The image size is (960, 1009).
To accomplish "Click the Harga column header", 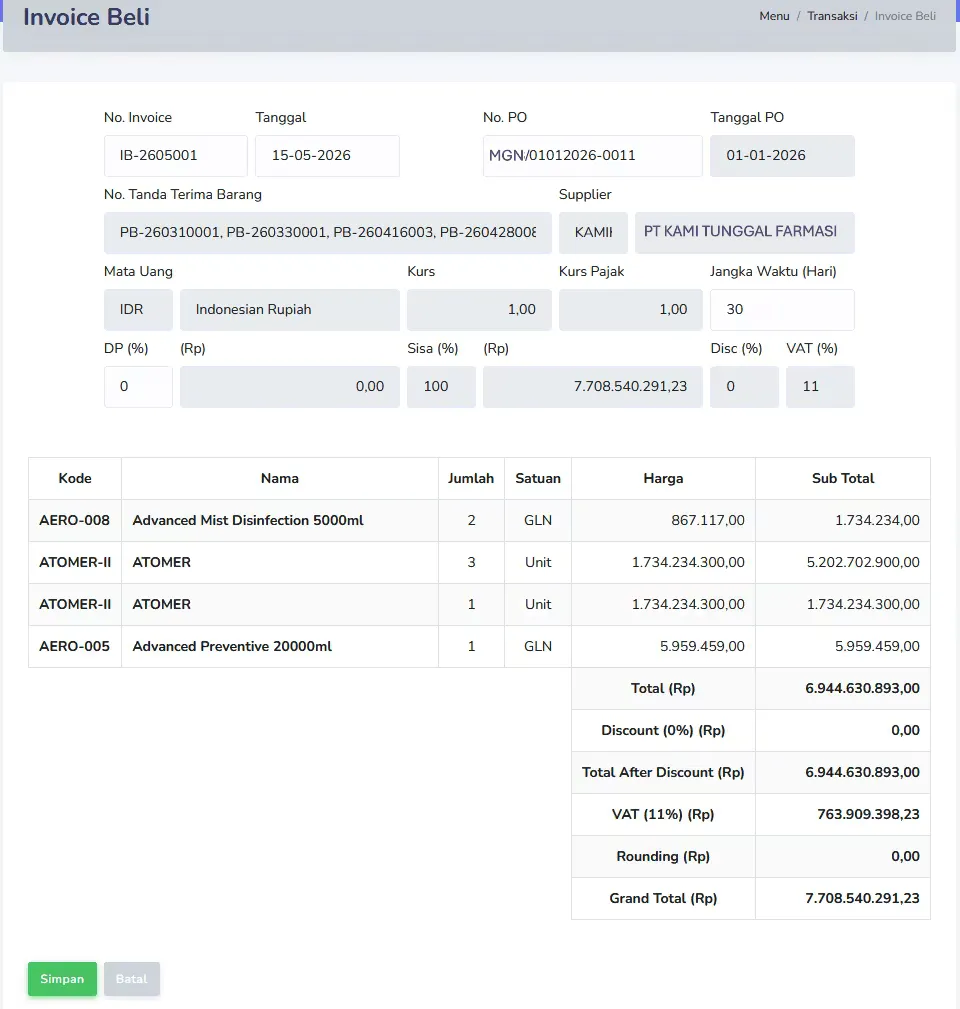I will pyautogui.click(x=663, y=478).
